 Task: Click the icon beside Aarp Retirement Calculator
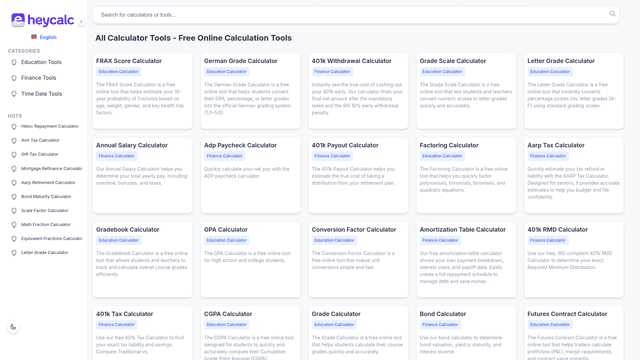(x=14, y=183)
